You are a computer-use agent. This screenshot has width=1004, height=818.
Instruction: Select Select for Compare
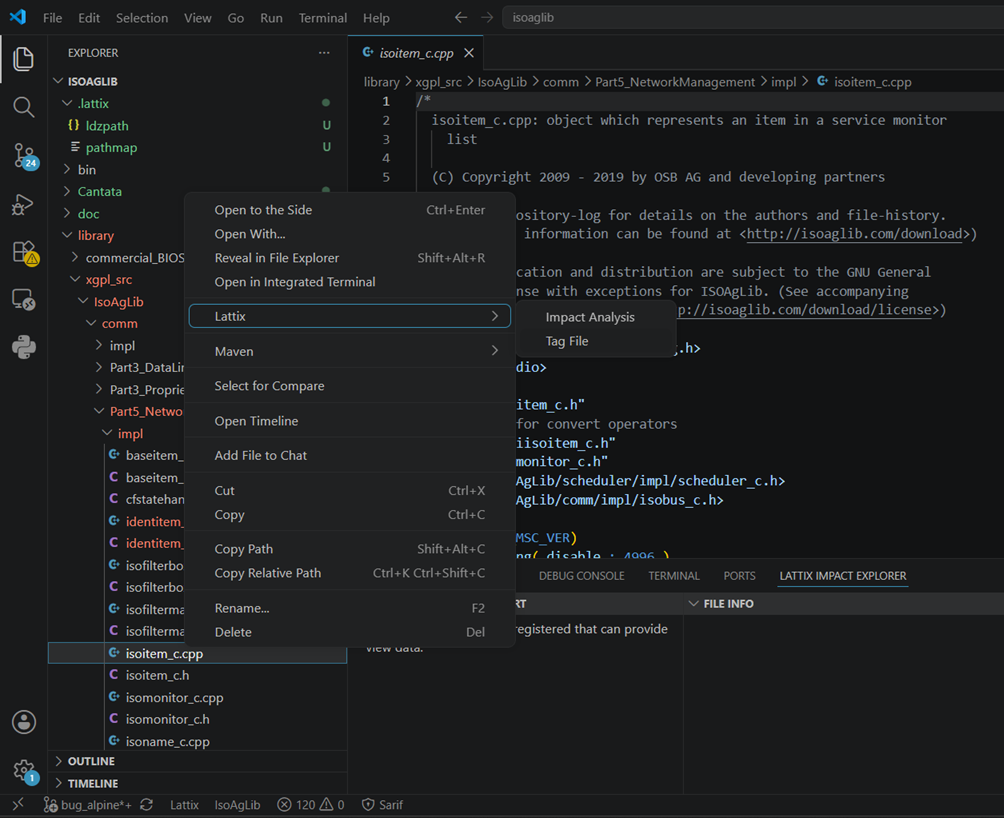point(350,386)
